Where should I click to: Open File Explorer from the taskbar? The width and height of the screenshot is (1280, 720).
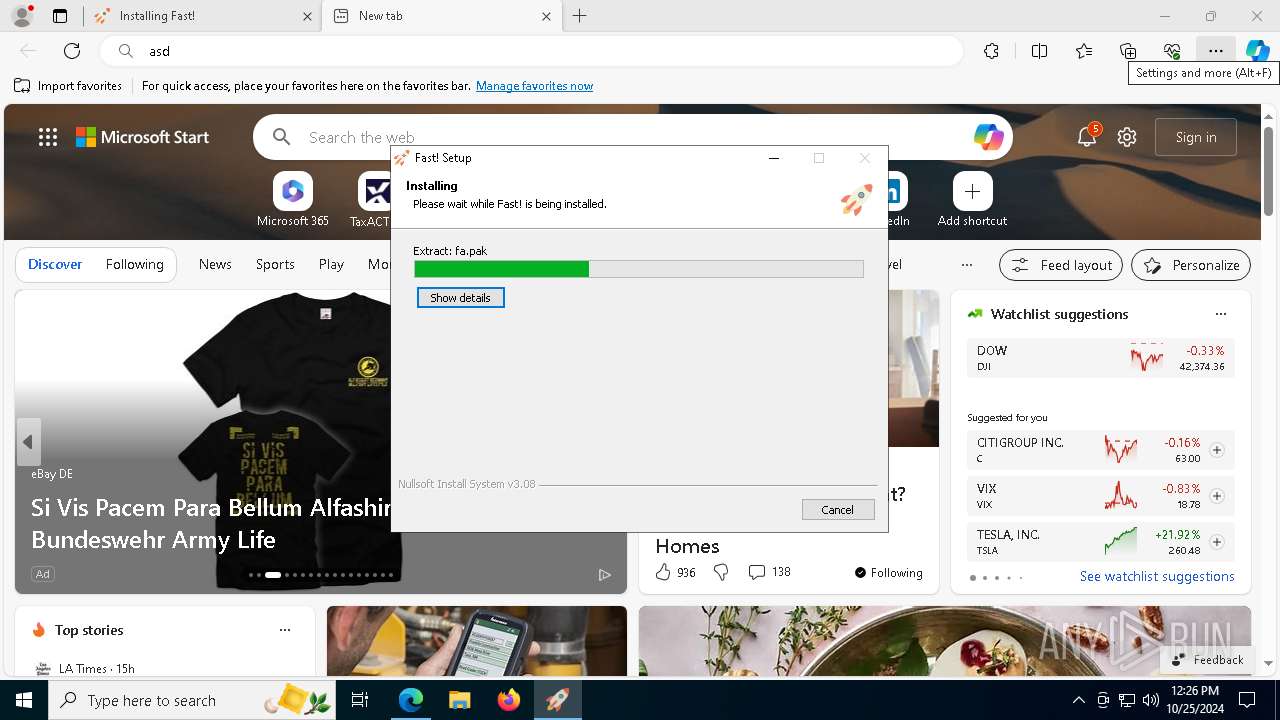pyautogui.click(x=460, y=700)
